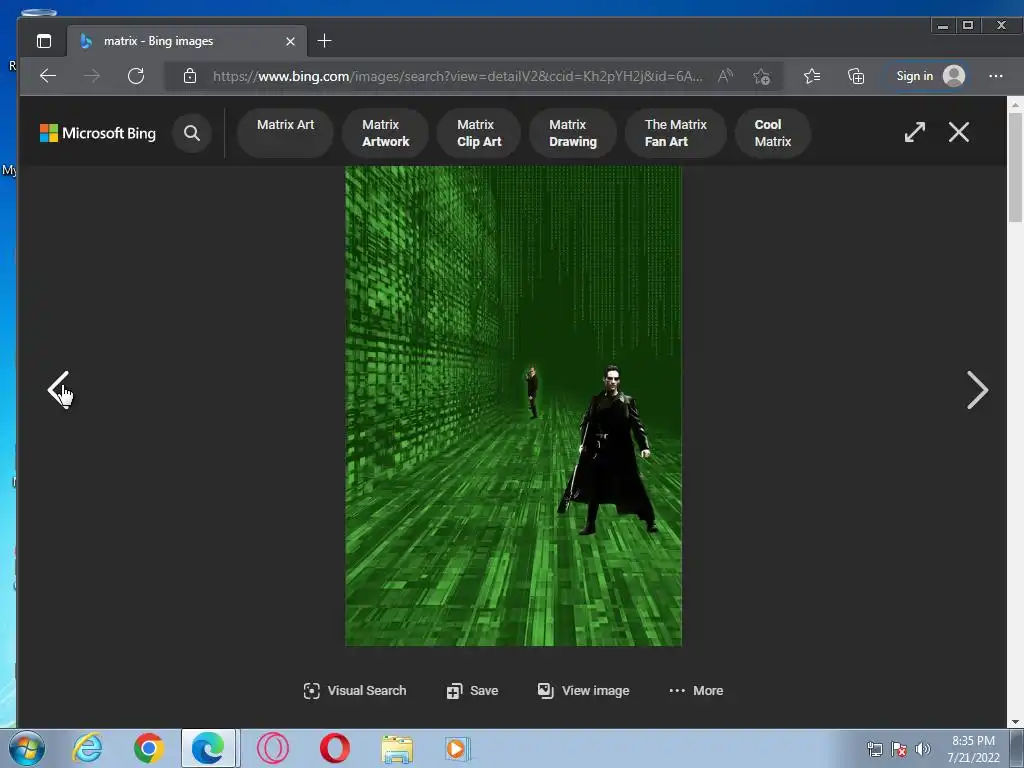
Task: Save the image to collection
Action: [x=472, y=691]
